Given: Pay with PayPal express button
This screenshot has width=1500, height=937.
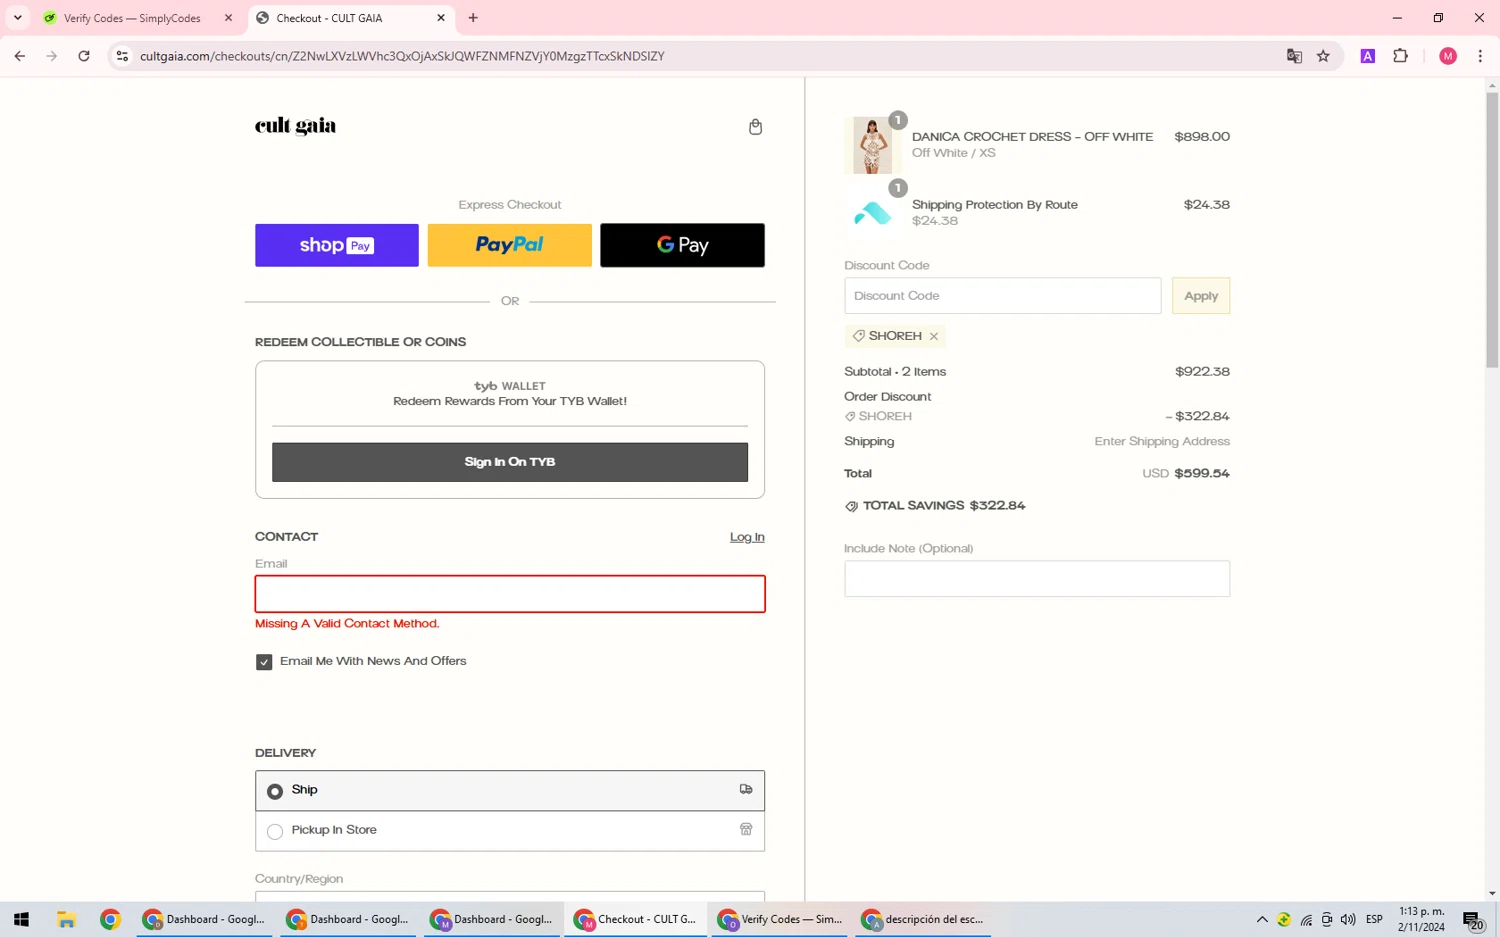Looking at the screenshot, I should [x=510, y=245].
